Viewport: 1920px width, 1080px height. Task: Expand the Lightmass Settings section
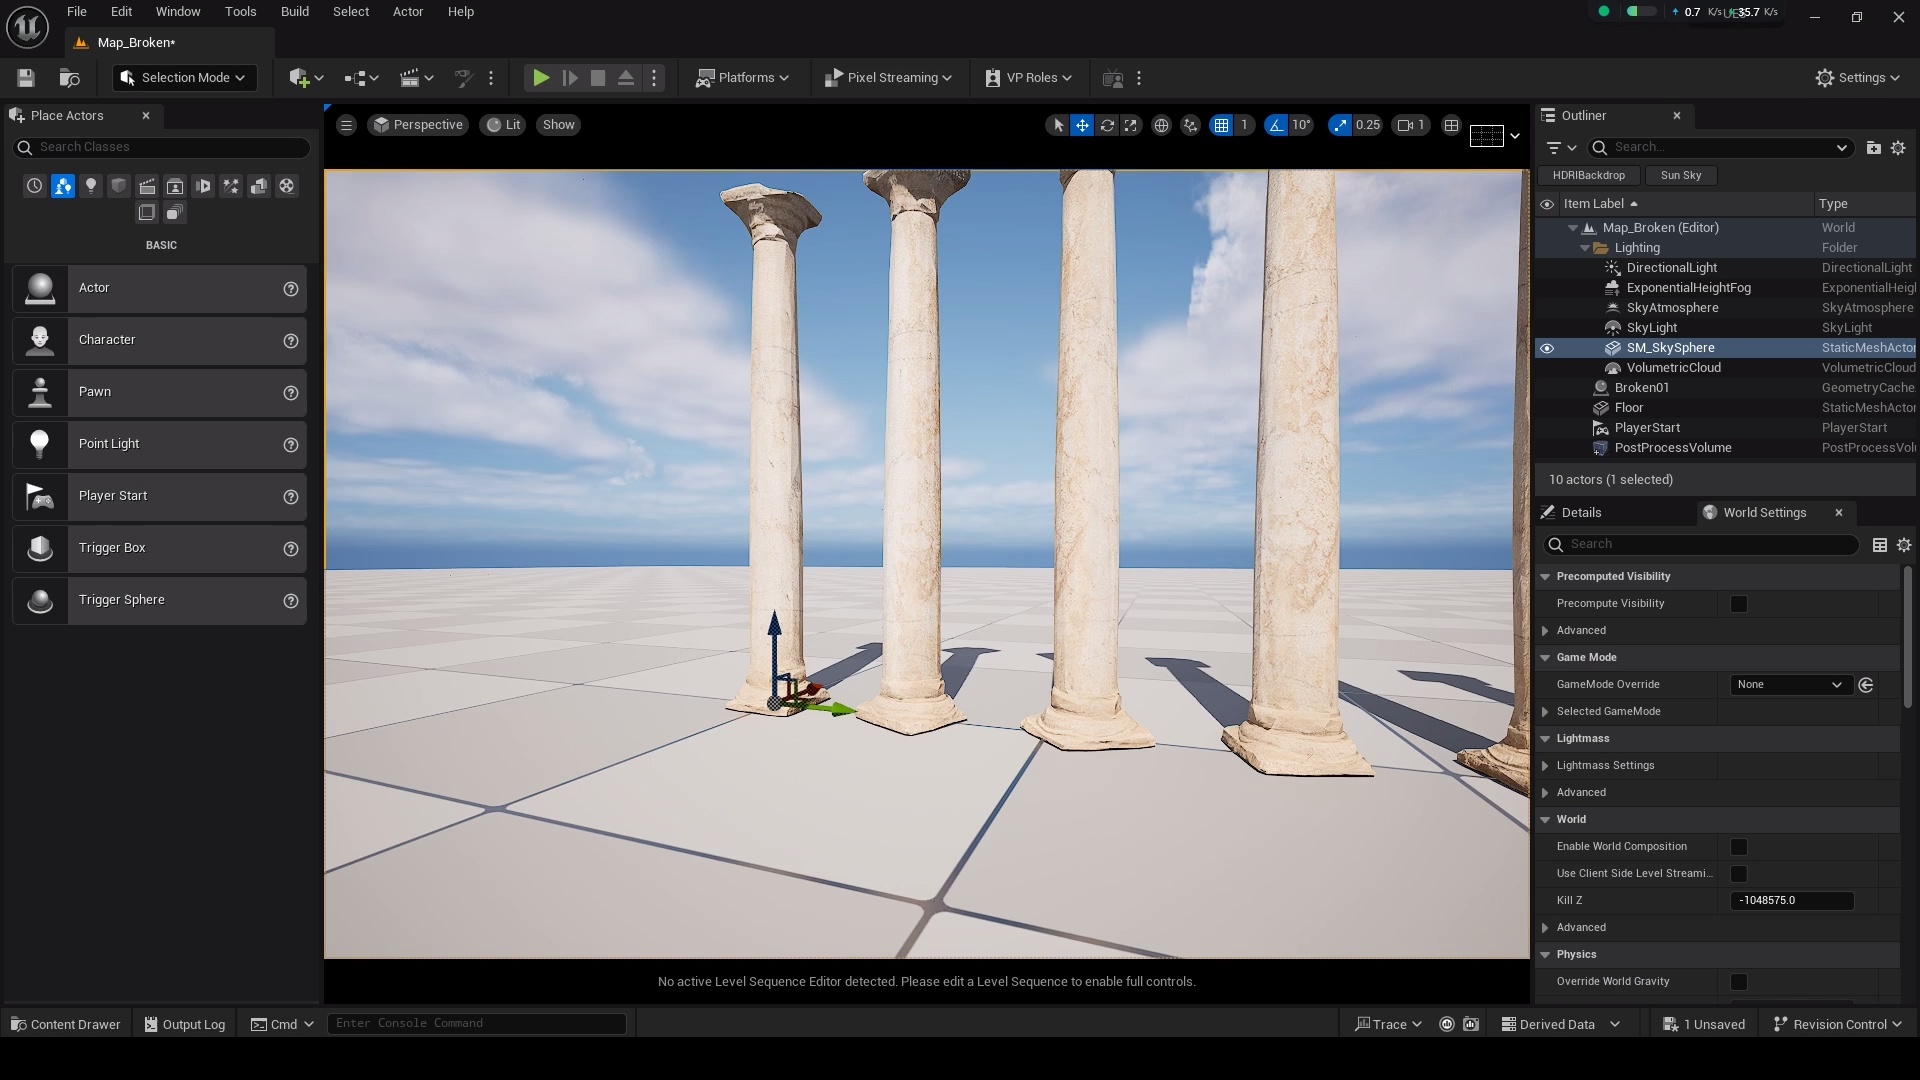tap(1546, 766)
